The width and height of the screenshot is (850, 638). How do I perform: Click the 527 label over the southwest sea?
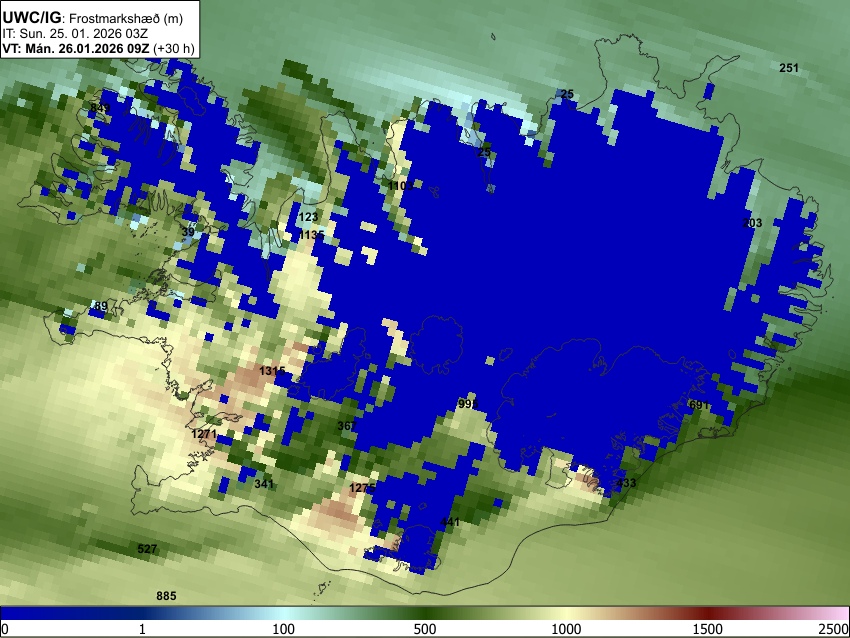(x=147, y=549)
